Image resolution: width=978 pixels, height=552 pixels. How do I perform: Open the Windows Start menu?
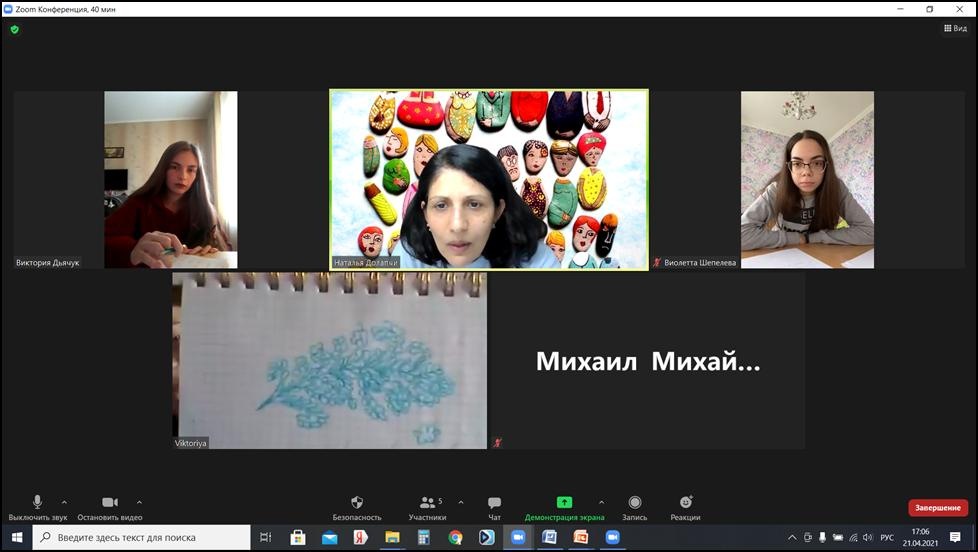pos(17,537)
